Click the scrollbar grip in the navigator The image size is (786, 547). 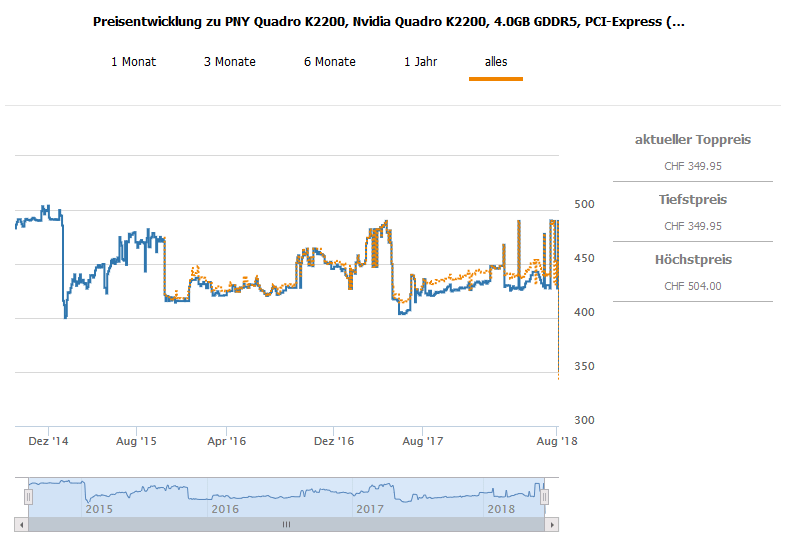[286, 524]
